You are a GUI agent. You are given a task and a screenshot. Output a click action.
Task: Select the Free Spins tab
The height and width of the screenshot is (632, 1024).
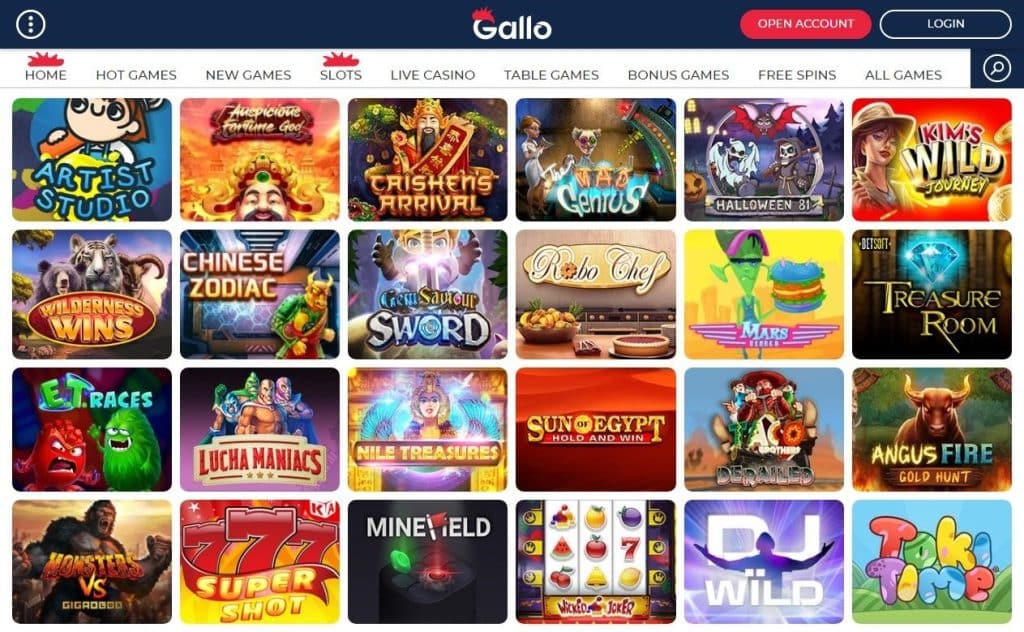797,74
